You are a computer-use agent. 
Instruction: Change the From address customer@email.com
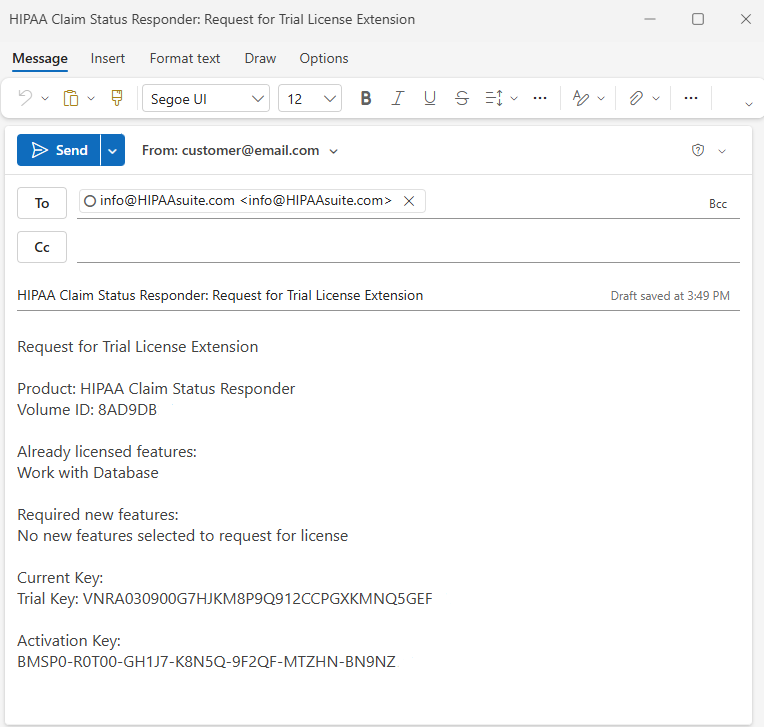point(240,151)
